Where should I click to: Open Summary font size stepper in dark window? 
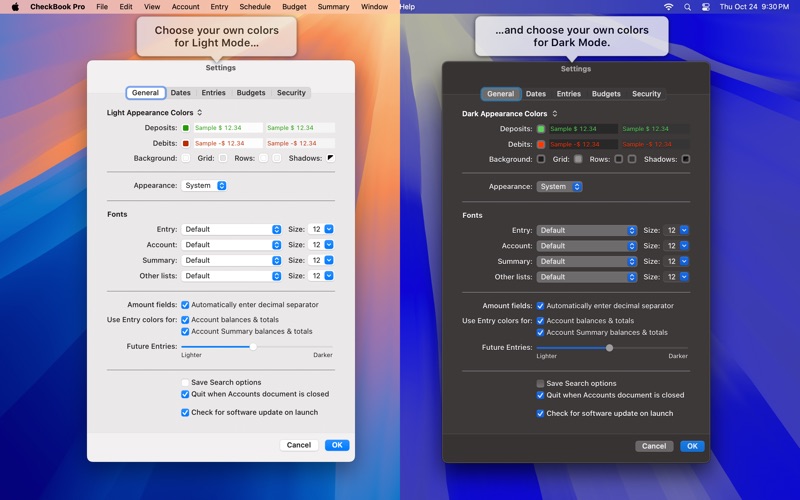pyautogui.click(x=684, y=261)
